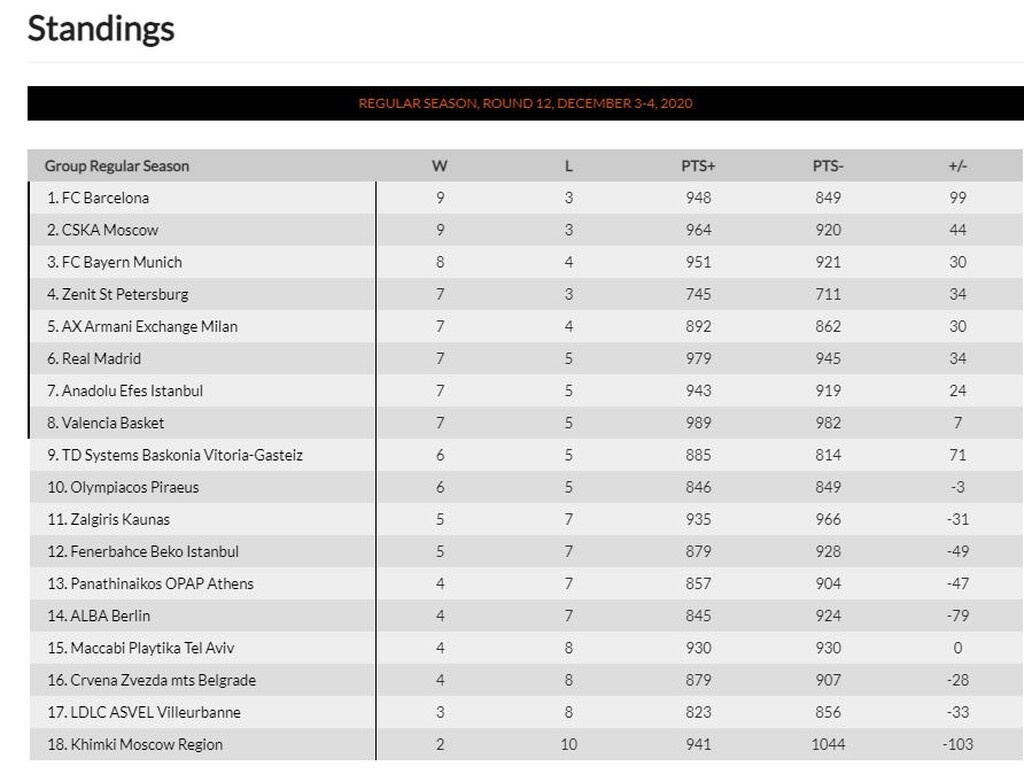Sort by the L column header
Screen dimensions: 1024x774
point(569,166)
